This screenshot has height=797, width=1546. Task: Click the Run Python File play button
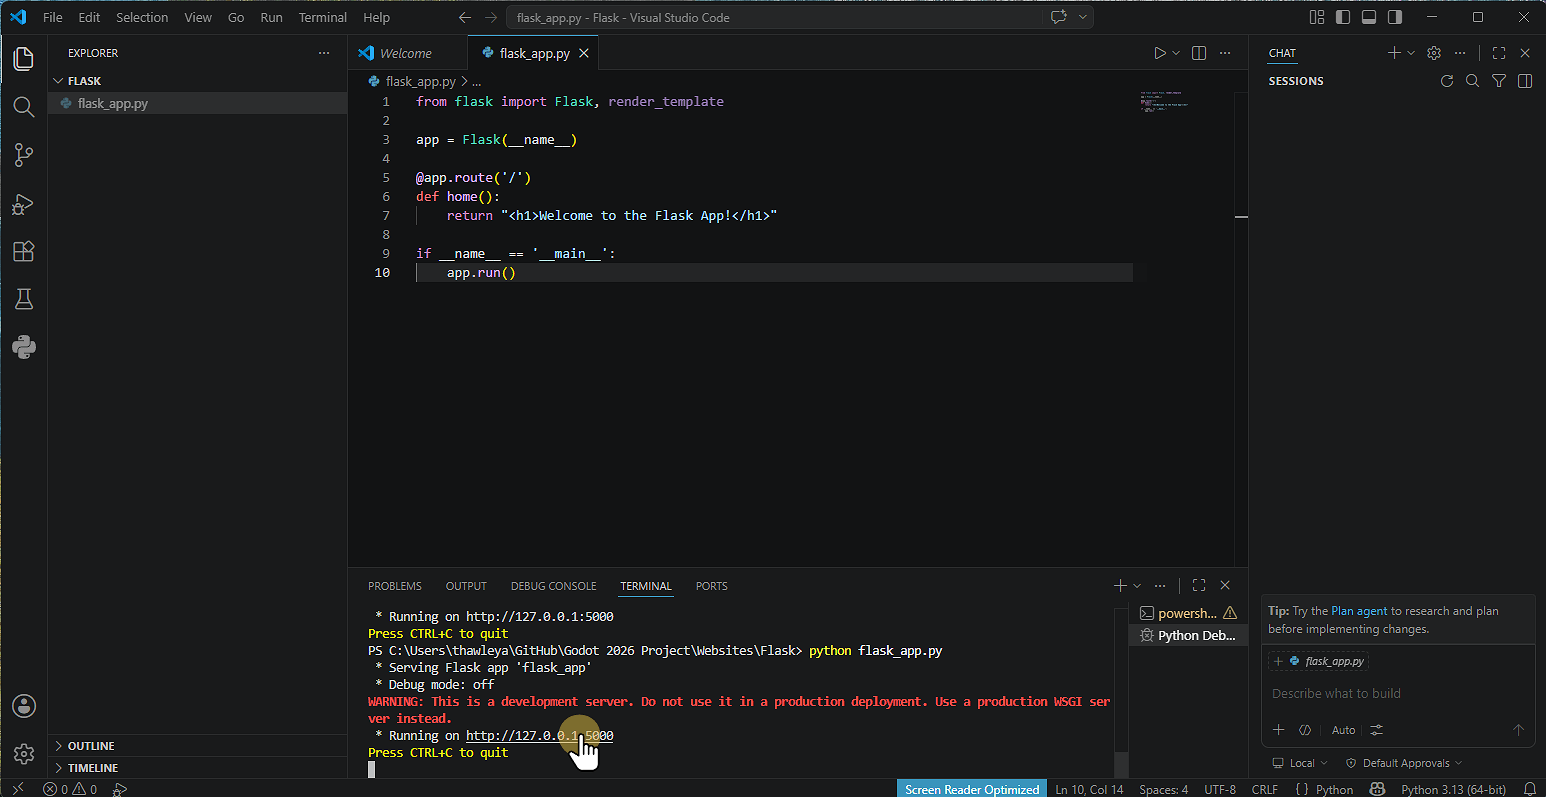click(1159, 53)
